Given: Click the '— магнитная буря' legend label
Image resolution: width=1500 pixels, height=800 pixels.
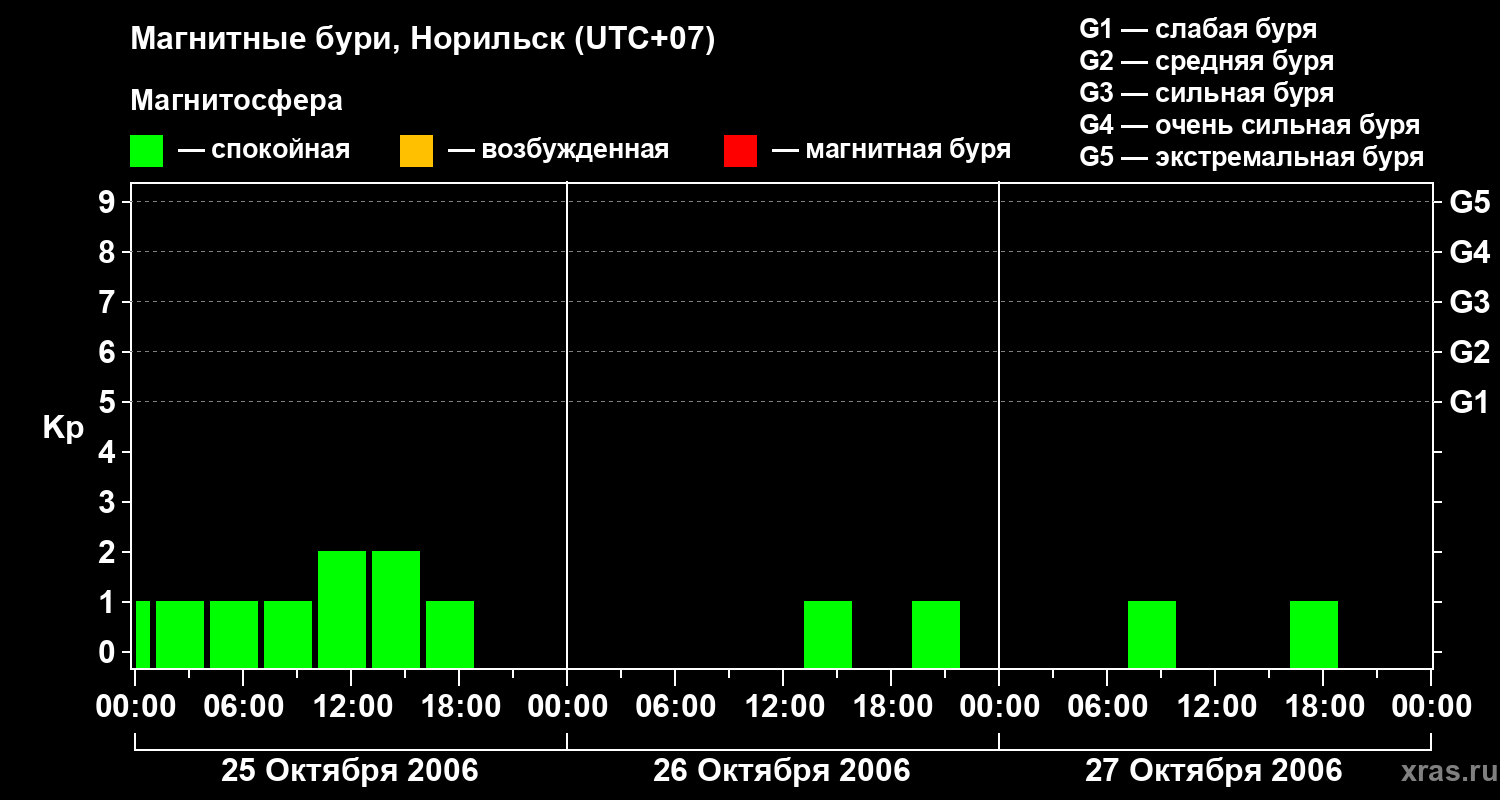Looking at the screenshot, I should click(x=891, y=150).
